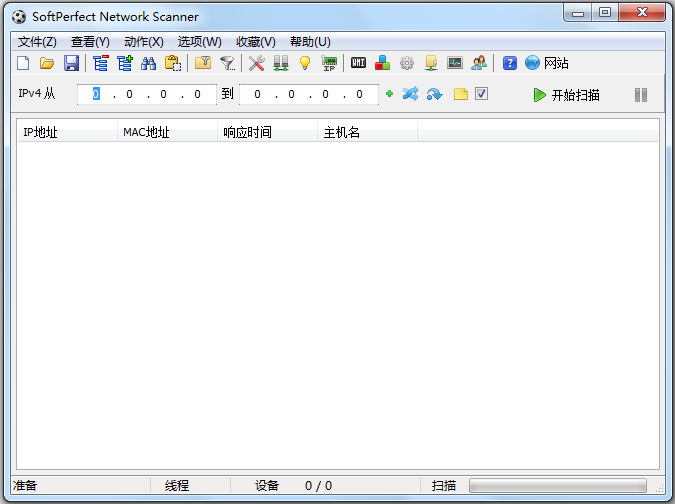Image resolution: width=675 pixels, height=504 pixels.
Task: Click 0 / 0 device count
Action: pyautogui.click(x=318, y=485)
